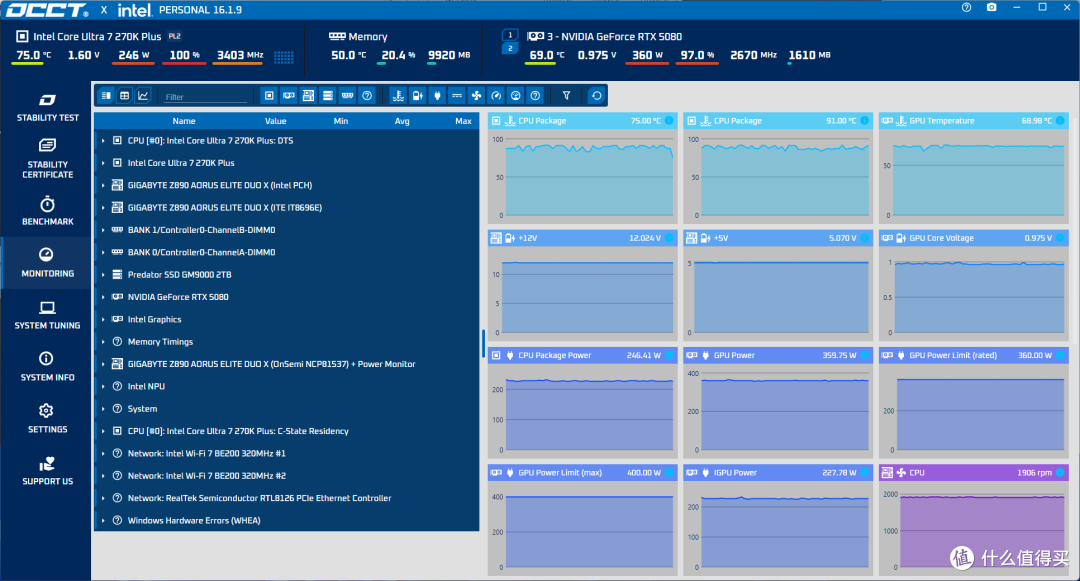Open the System Info section
Viewport: 1080px width, 581px height.
[48, 366]
